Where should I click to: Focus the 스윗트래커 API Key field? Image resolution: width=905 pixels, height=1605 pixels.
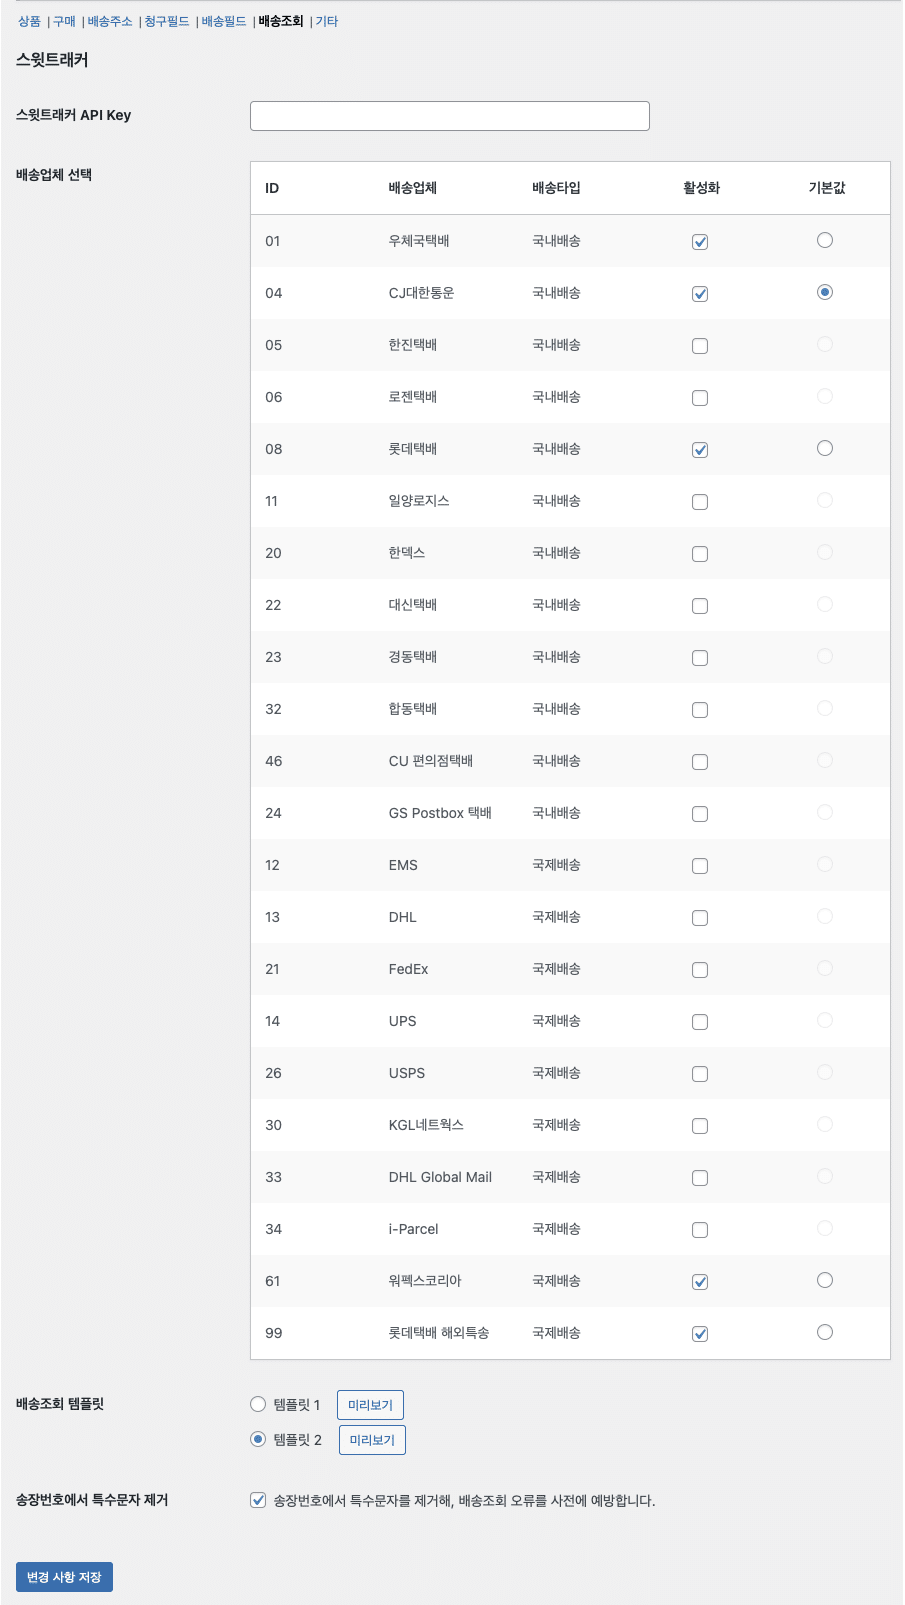450,116
